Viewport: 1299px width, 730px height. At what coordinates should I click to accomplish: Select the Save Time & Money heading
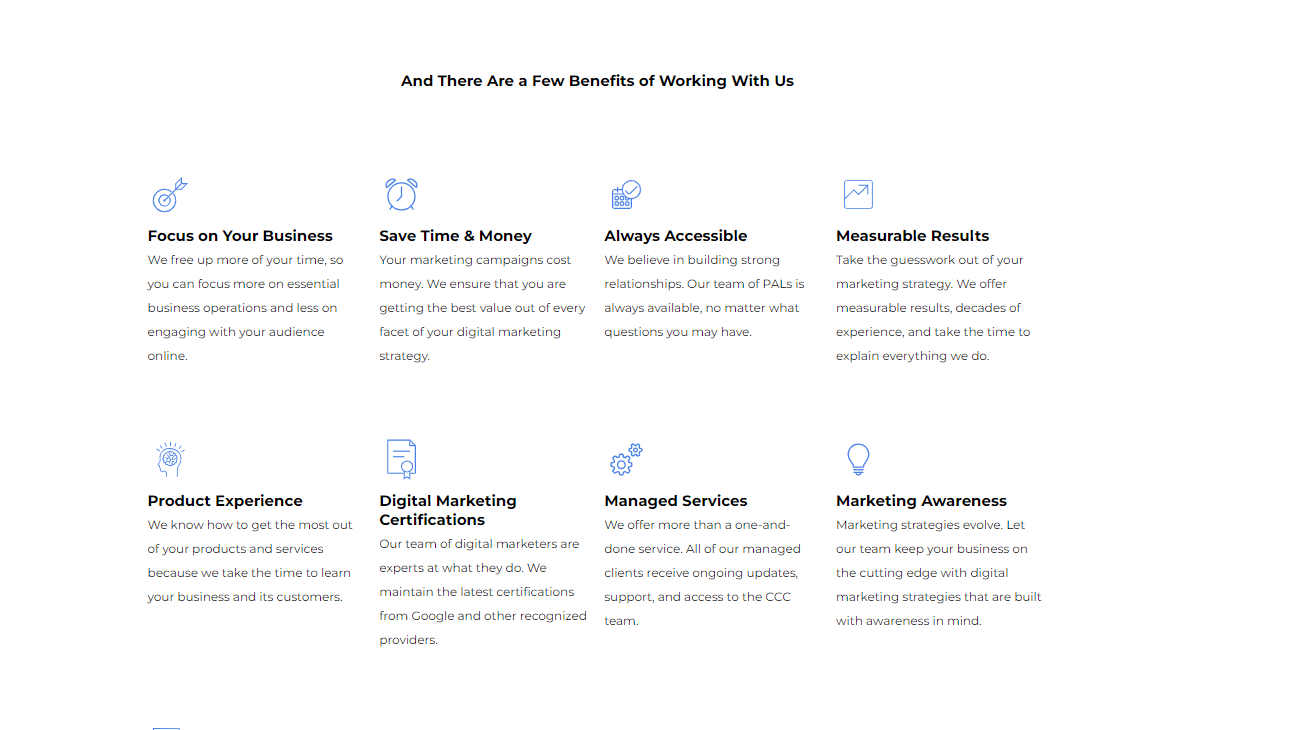pyautogui.click(x=455, y=236)
